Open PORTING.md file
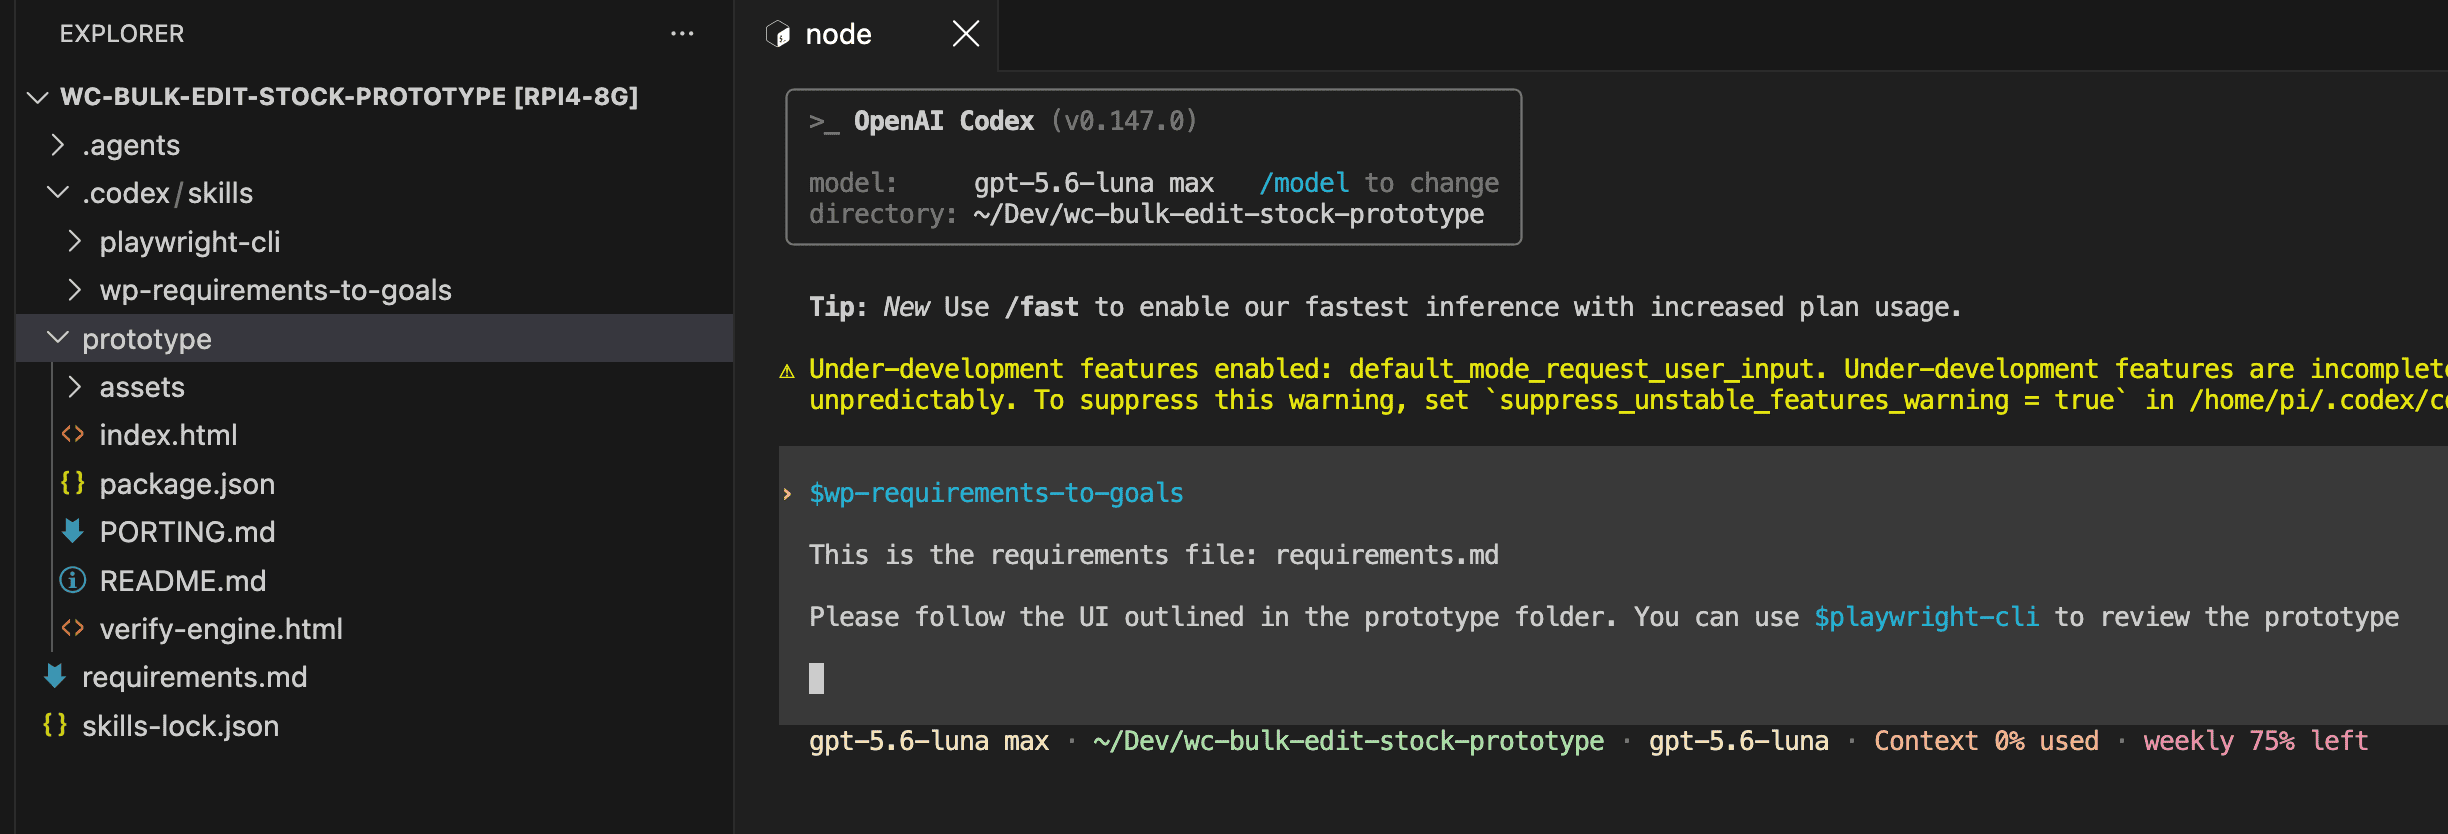The width and height of the screenshot is (2448, 834). pos(187,532)
